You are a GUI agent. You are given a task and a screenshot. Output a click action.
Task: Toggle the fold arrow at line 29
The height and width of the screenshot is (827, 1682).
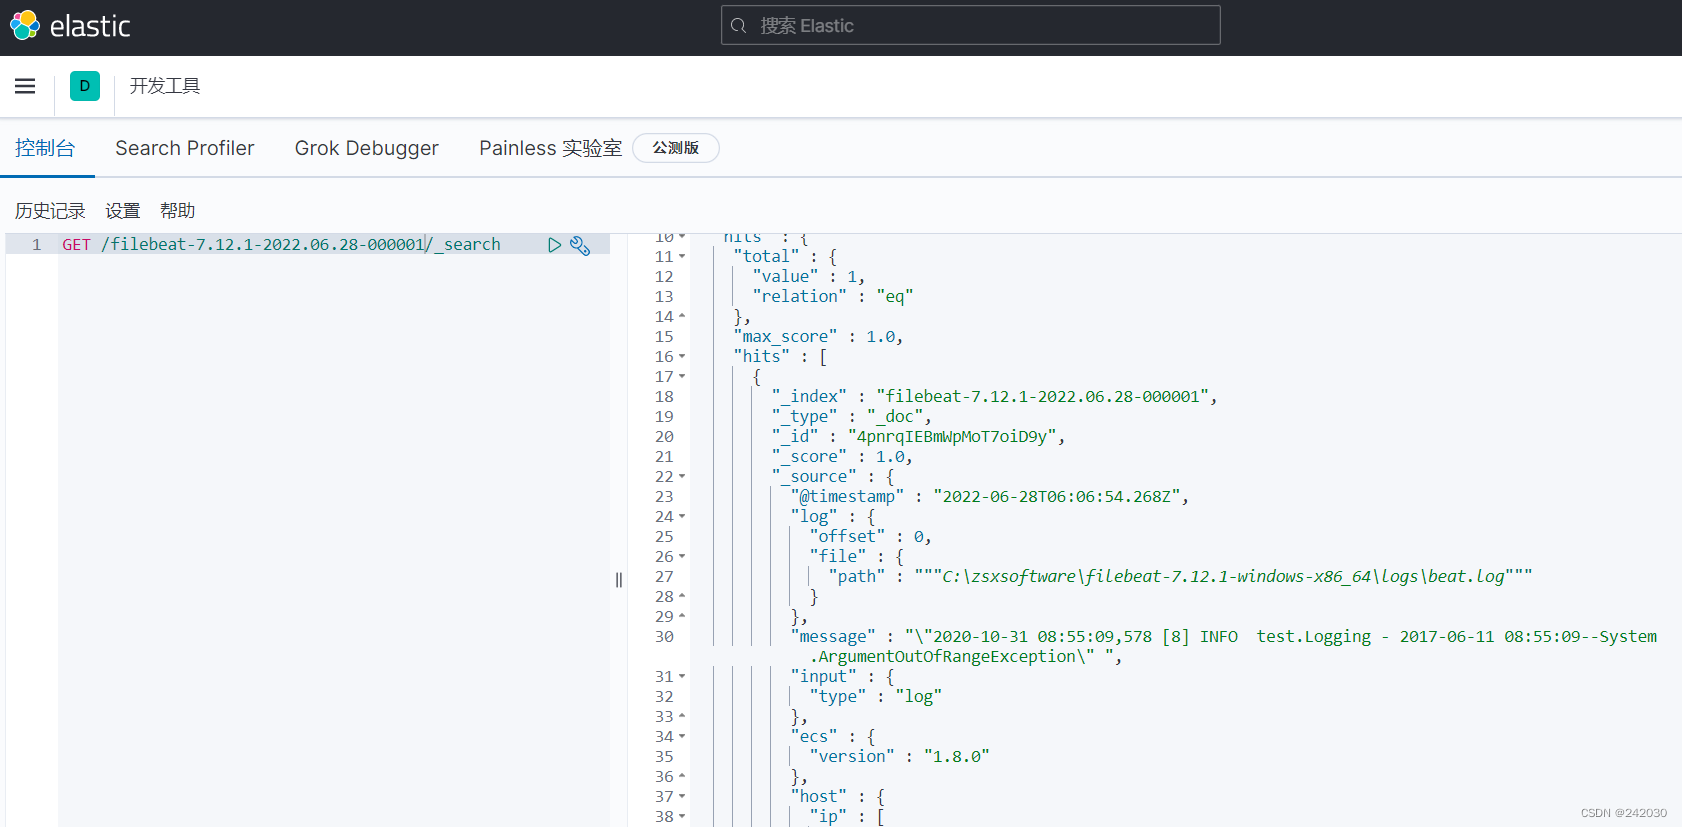682,617
